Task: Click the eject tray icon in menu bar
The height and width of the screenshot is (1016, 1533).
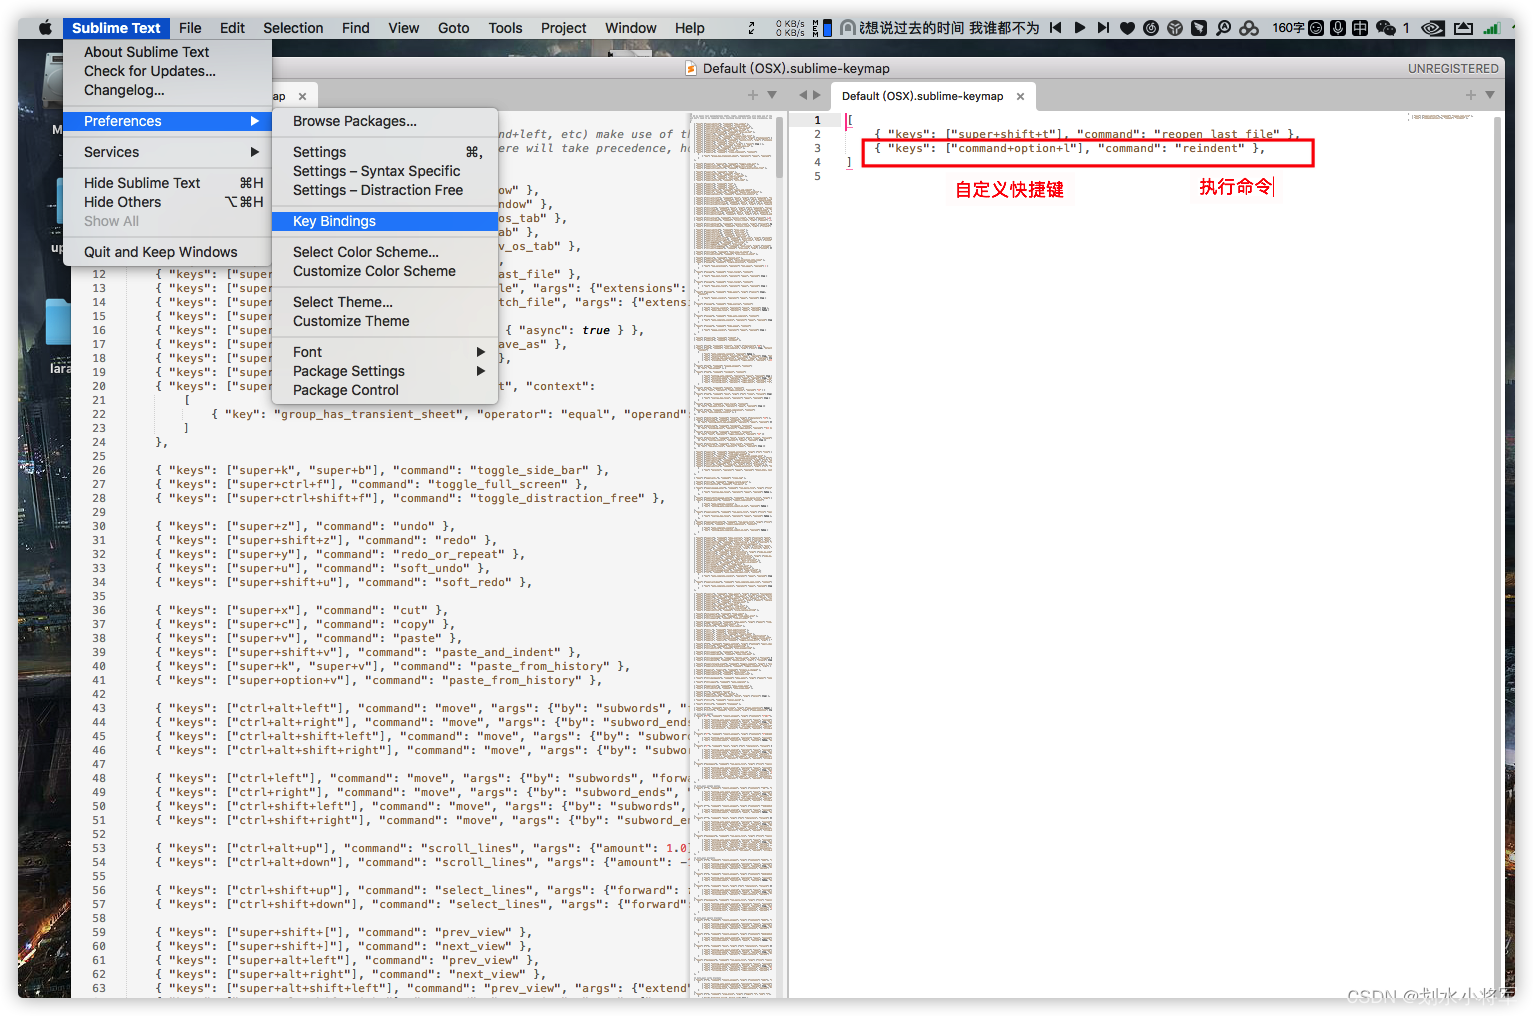Action: coord(1463,28)
